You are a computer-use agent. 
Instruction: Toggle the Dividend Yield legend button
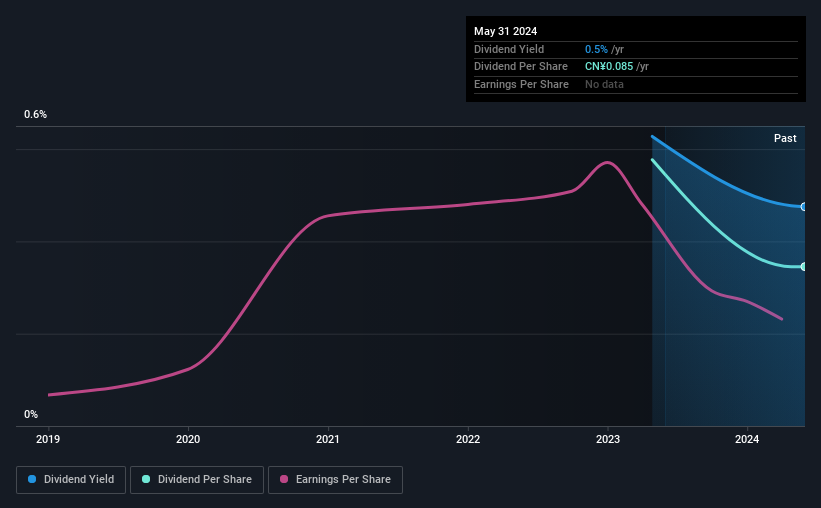tap(71, 480)
